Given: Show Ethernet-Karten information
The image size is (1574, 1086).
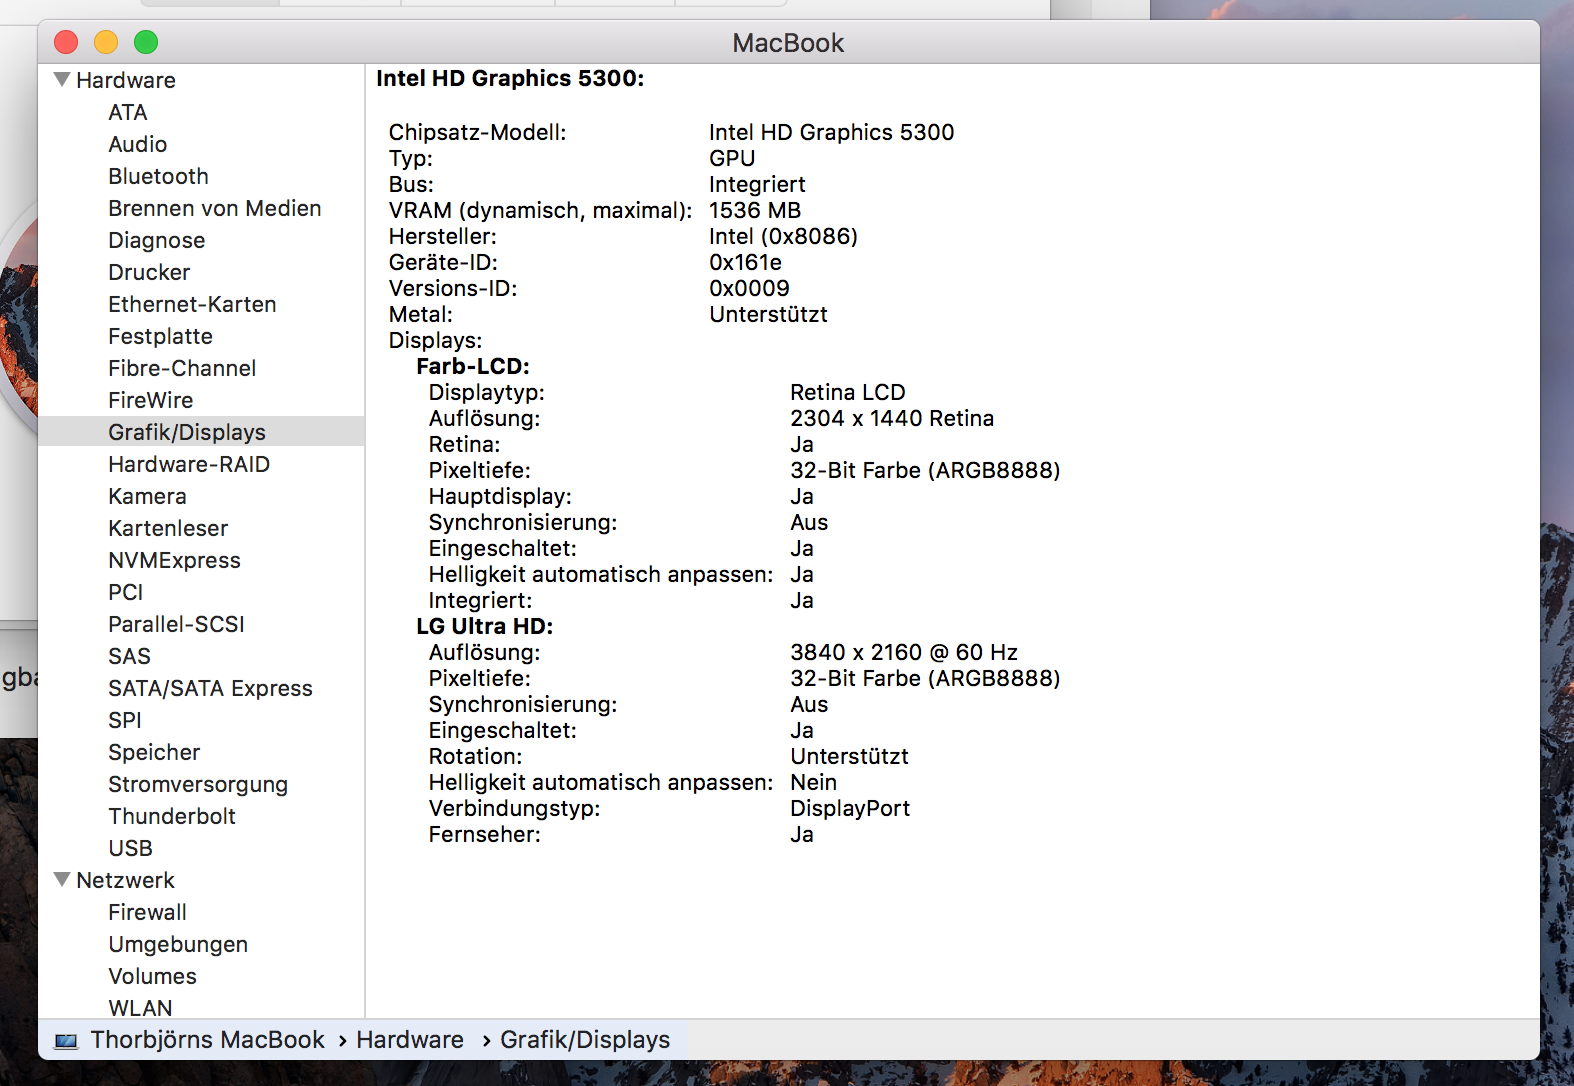Looking at the screenshot, I should pos(193,304).
